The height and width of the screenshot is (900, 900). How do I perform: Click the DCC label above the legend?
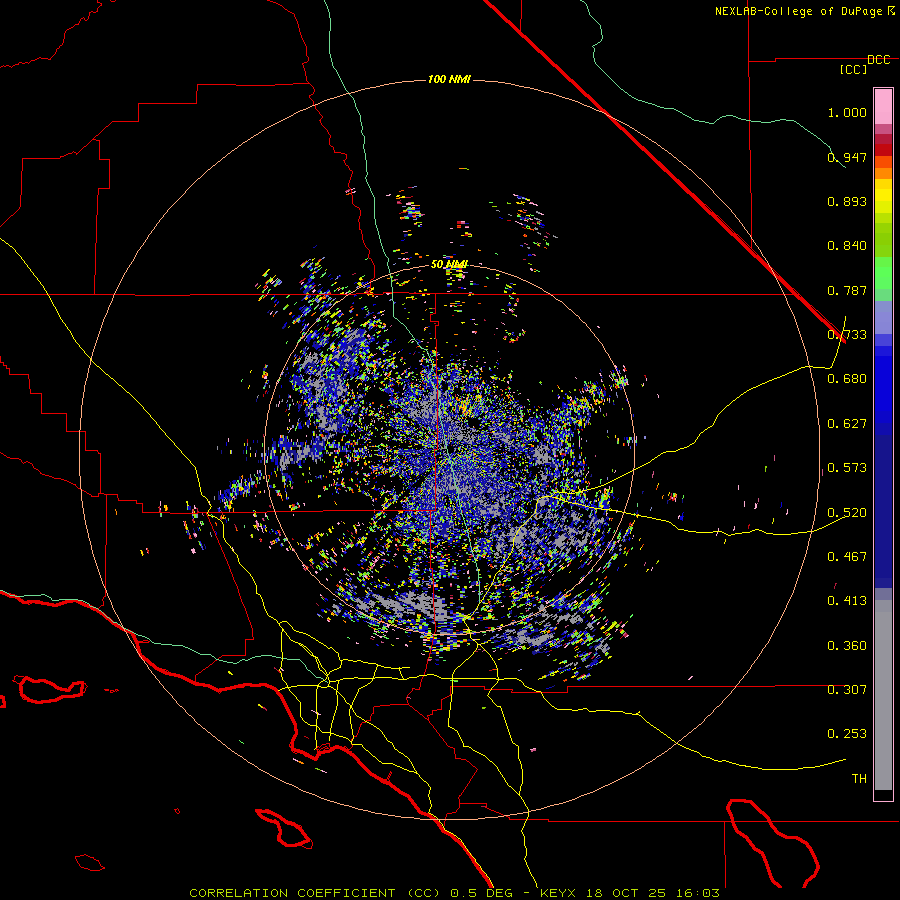point(878,60)
